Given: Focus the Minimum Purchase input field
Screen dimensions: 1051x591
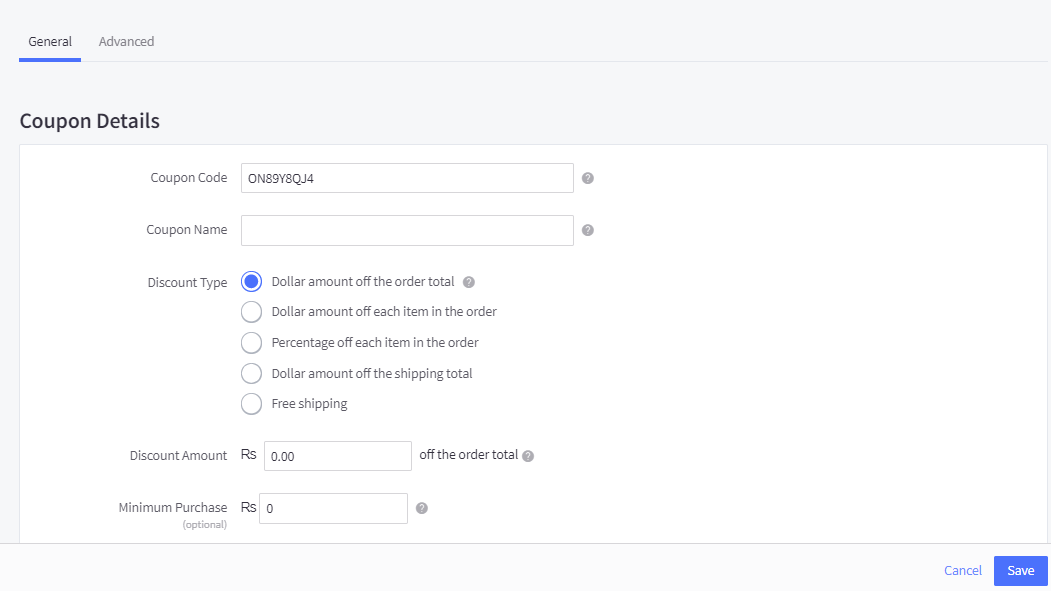Looking at the screenshot, I should coord(333,508).
